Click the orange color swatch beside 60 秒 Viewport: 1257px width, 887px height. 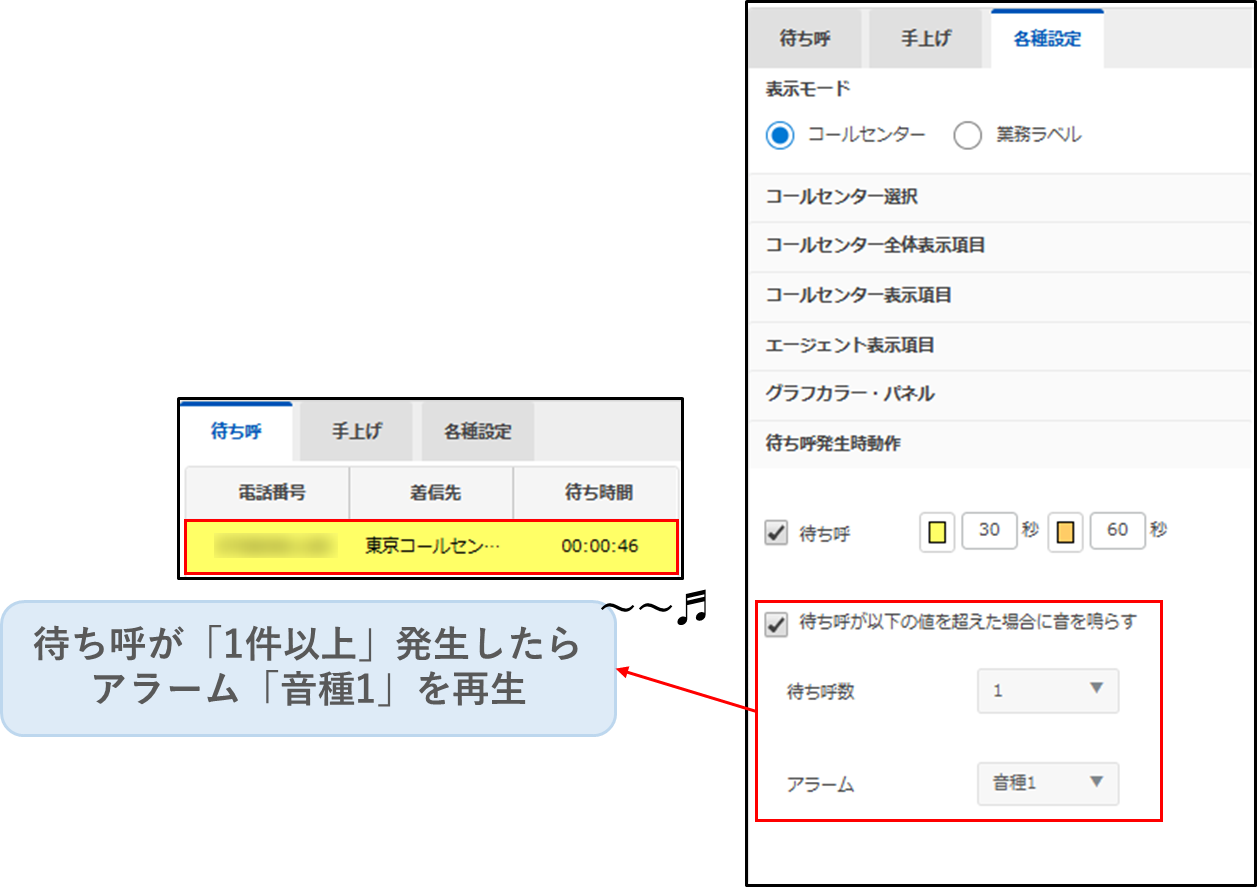tap(1066, 531)
